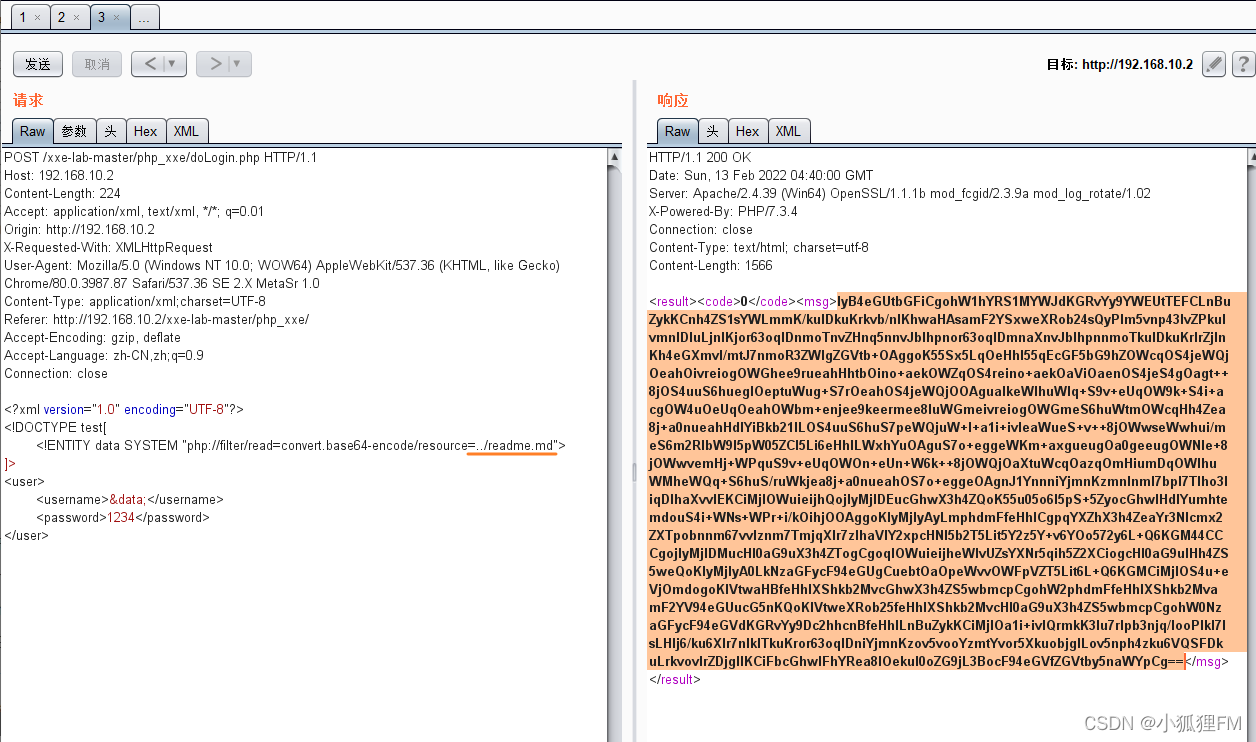Click the 'Server: Apache/2.4.39' response header
1256x742 pixels.
pos(900,194)
